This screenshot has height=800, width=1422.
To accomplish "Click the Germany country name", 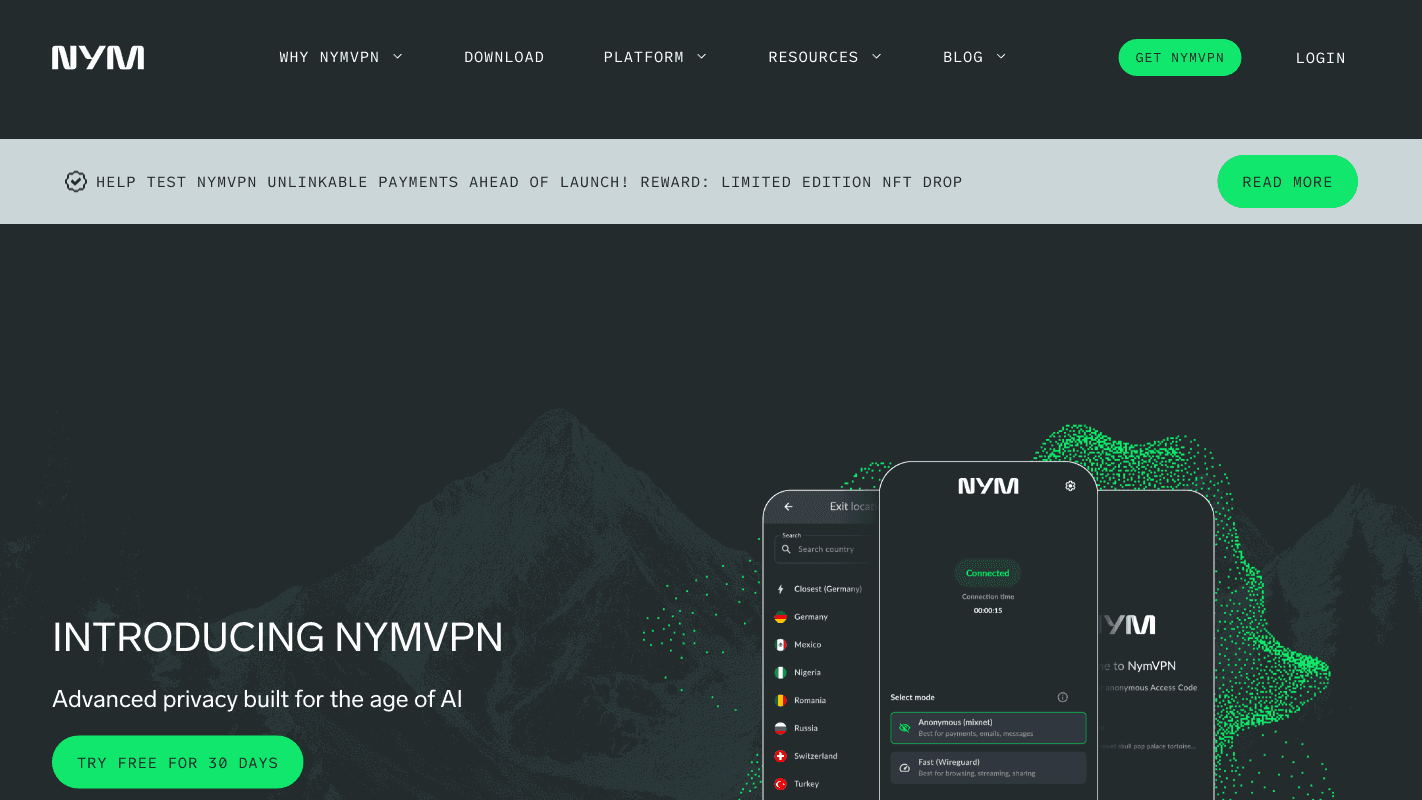I will (x=811, y=617).
